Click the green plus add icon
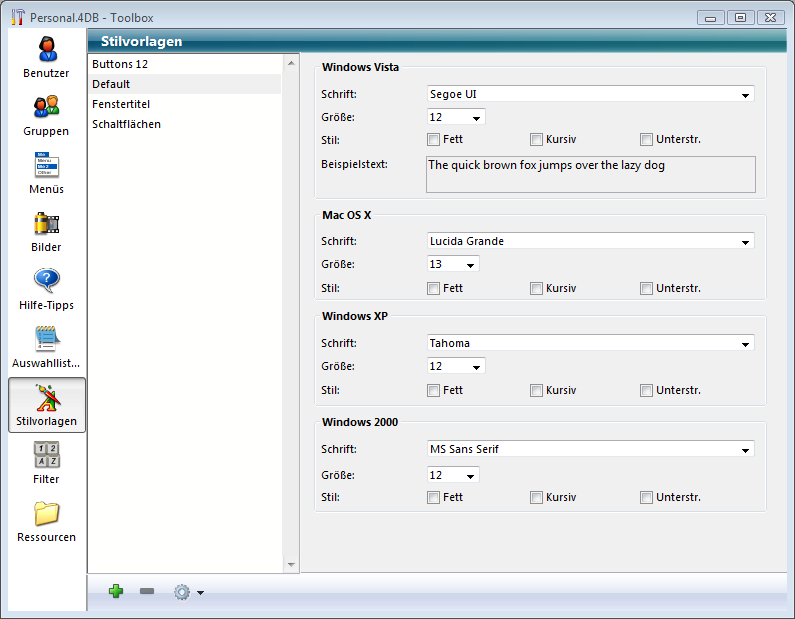The image size is (795, 619). (x=116, y=592)
